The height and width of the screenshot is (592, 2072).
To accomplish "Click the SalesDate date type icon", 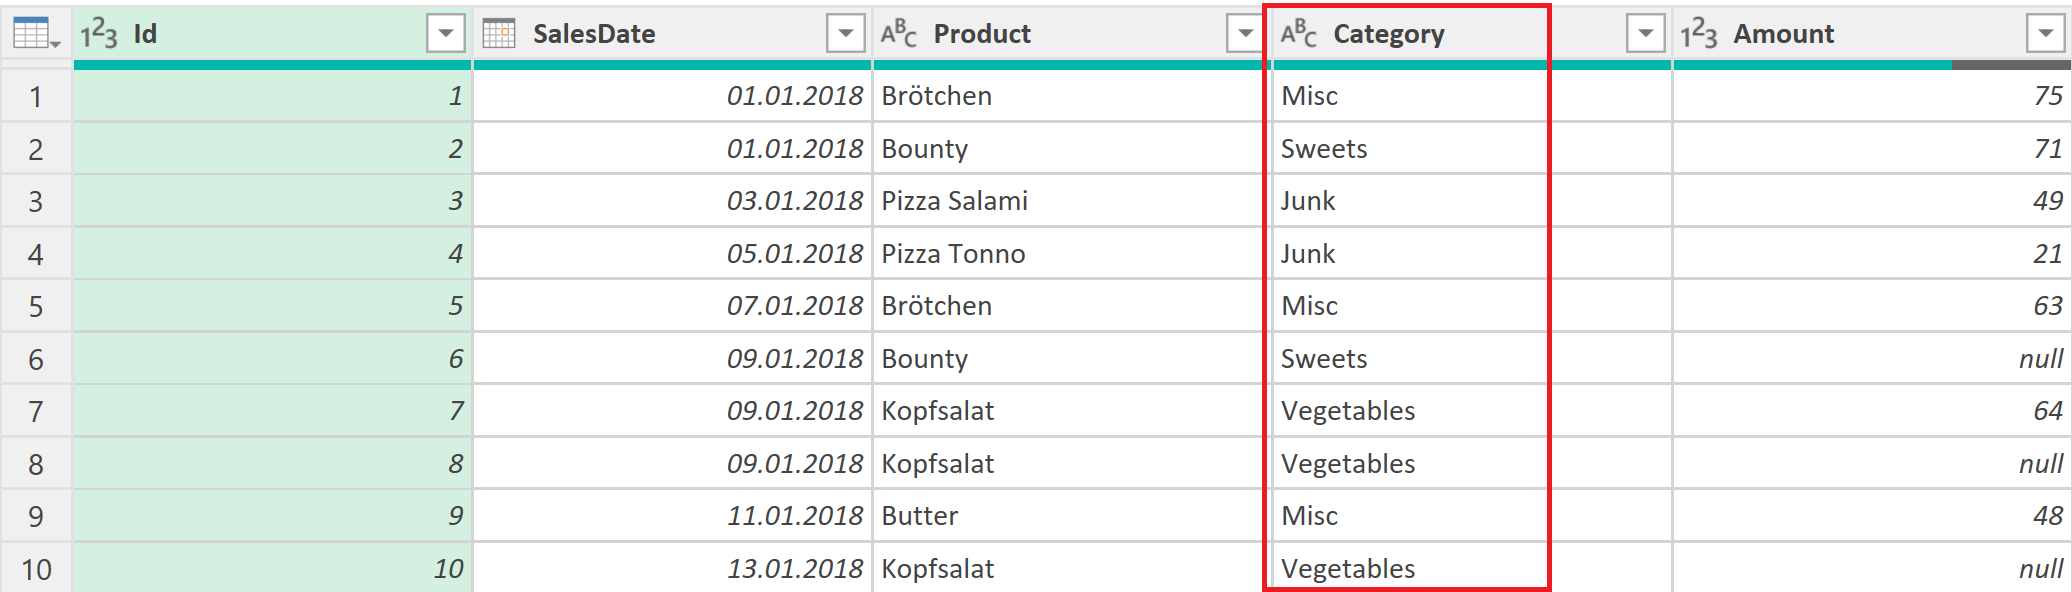I will click(499, 34).
